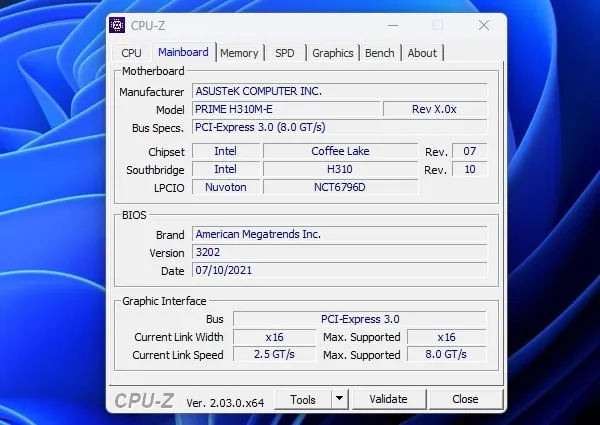The height and width of the screenshot is (425, 600).
Task: Click the Chipset vendor Intel field
Action: (226, 151)
